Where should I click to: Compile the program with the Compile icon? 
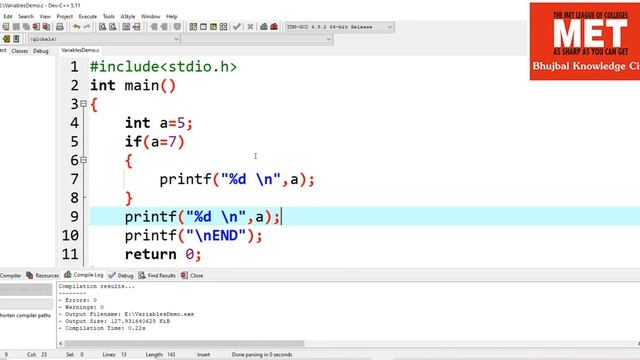pos(193,27)
